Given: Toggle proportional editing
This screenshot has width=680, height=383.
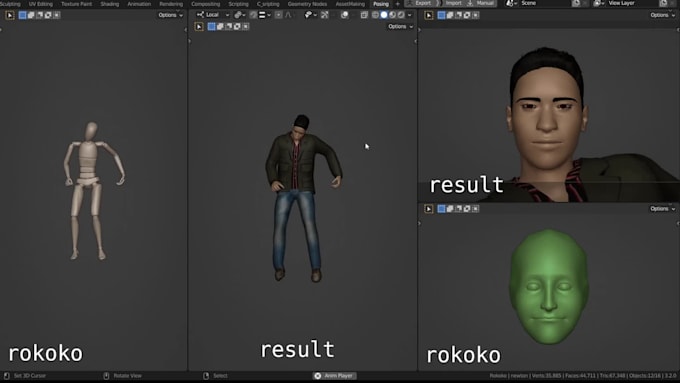Looking at the screenshot, I should tap(278, 15).
